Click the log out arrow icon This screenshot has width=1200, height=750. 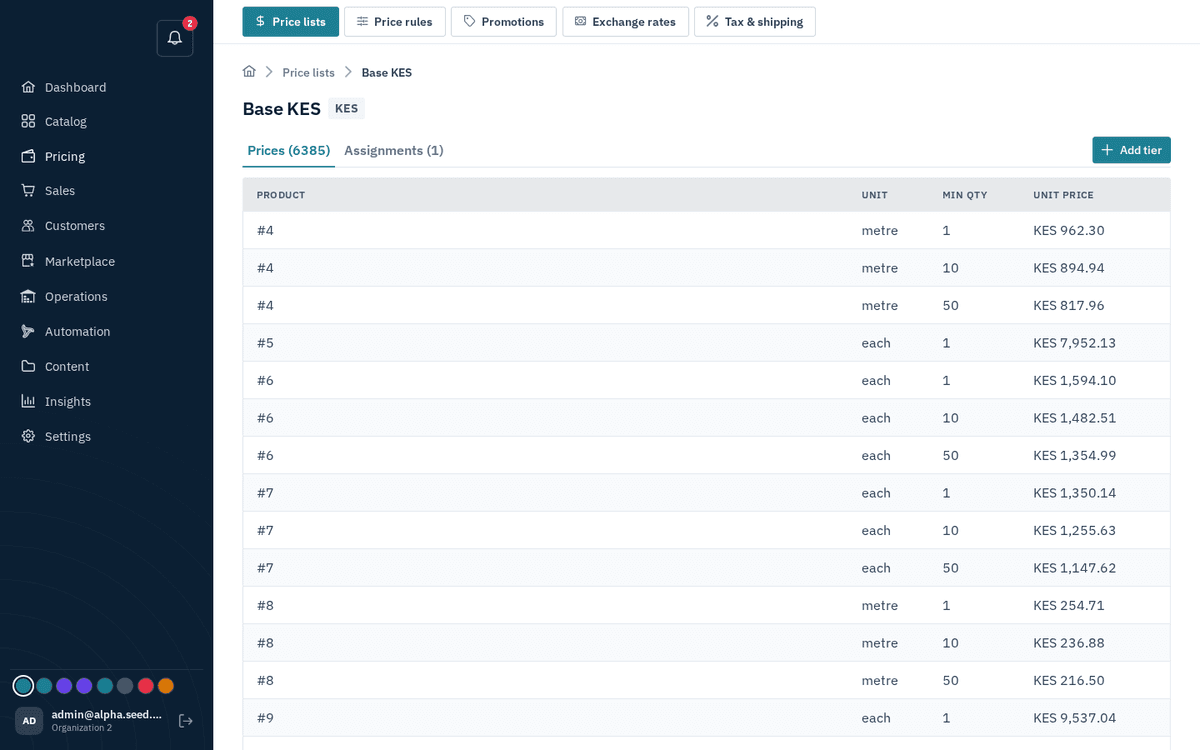[x=185, y=721]
